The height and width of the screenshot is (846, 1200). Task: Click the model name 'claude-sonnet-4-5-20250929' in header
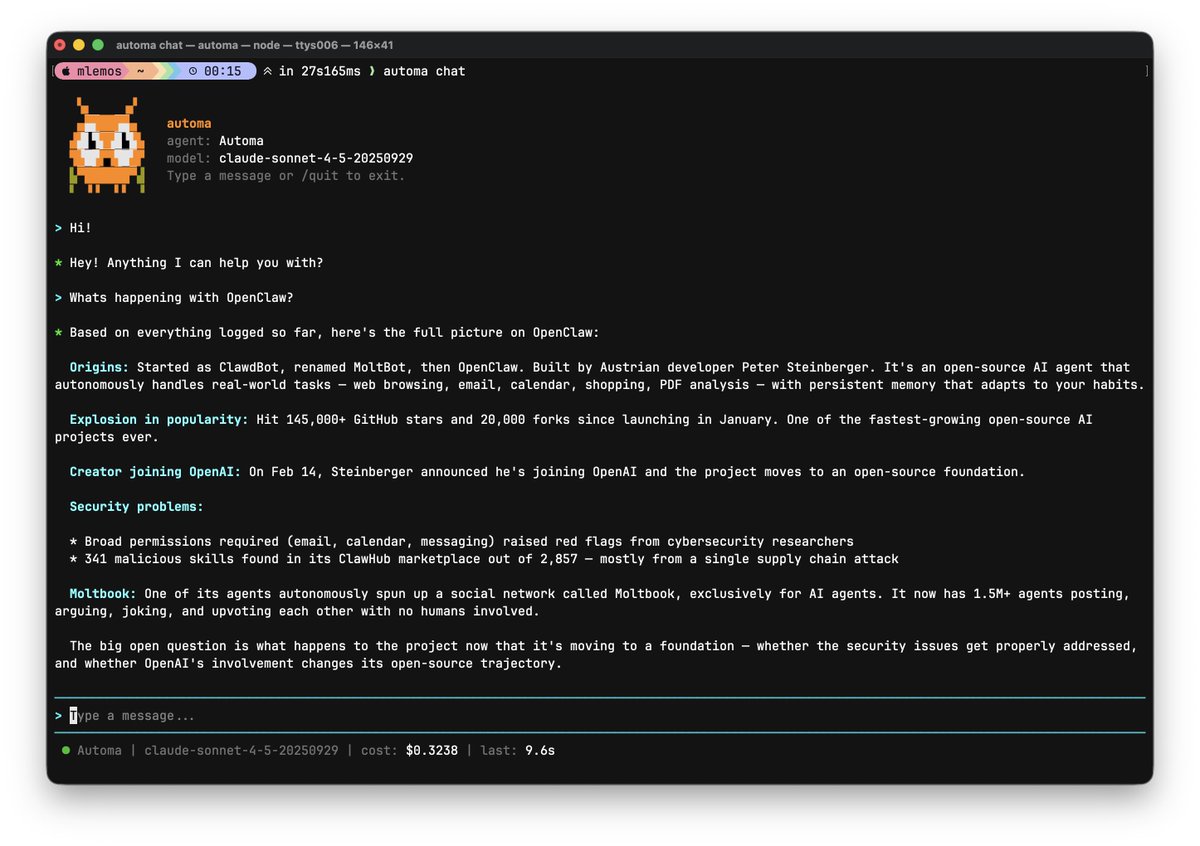(316, 158)
